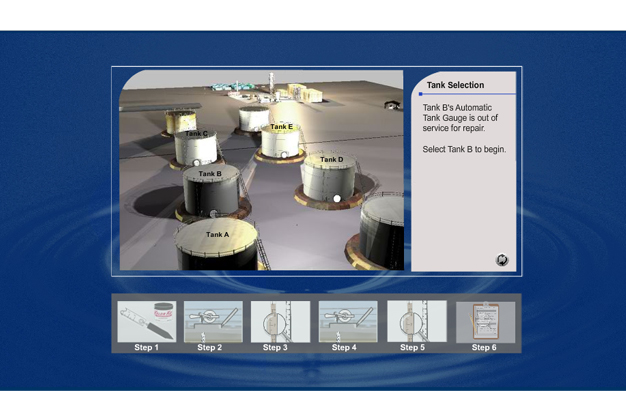This screenshot has height=414, width=626.
Task: Click the circular refresh icon in the panel
Action: click(502, 260)
